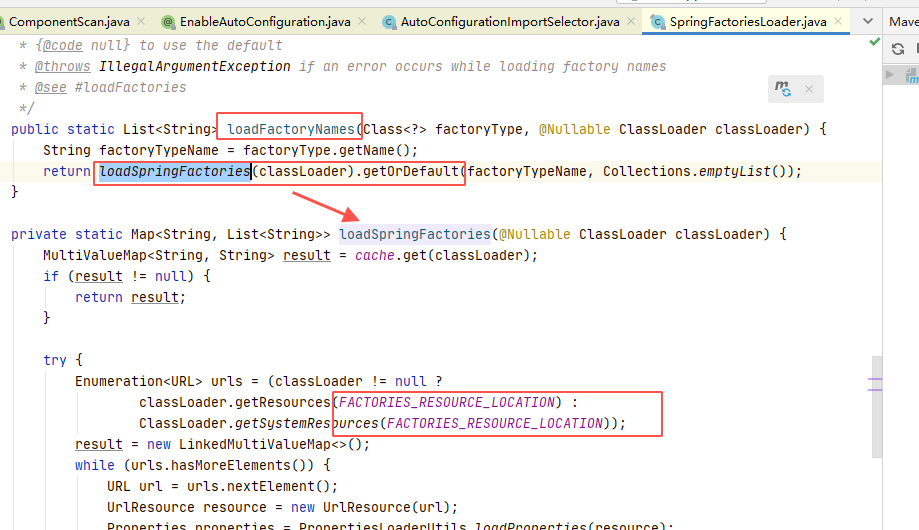919x530 pixels.
Task: Click 'return result;' statement
Action: coord(130,297)
